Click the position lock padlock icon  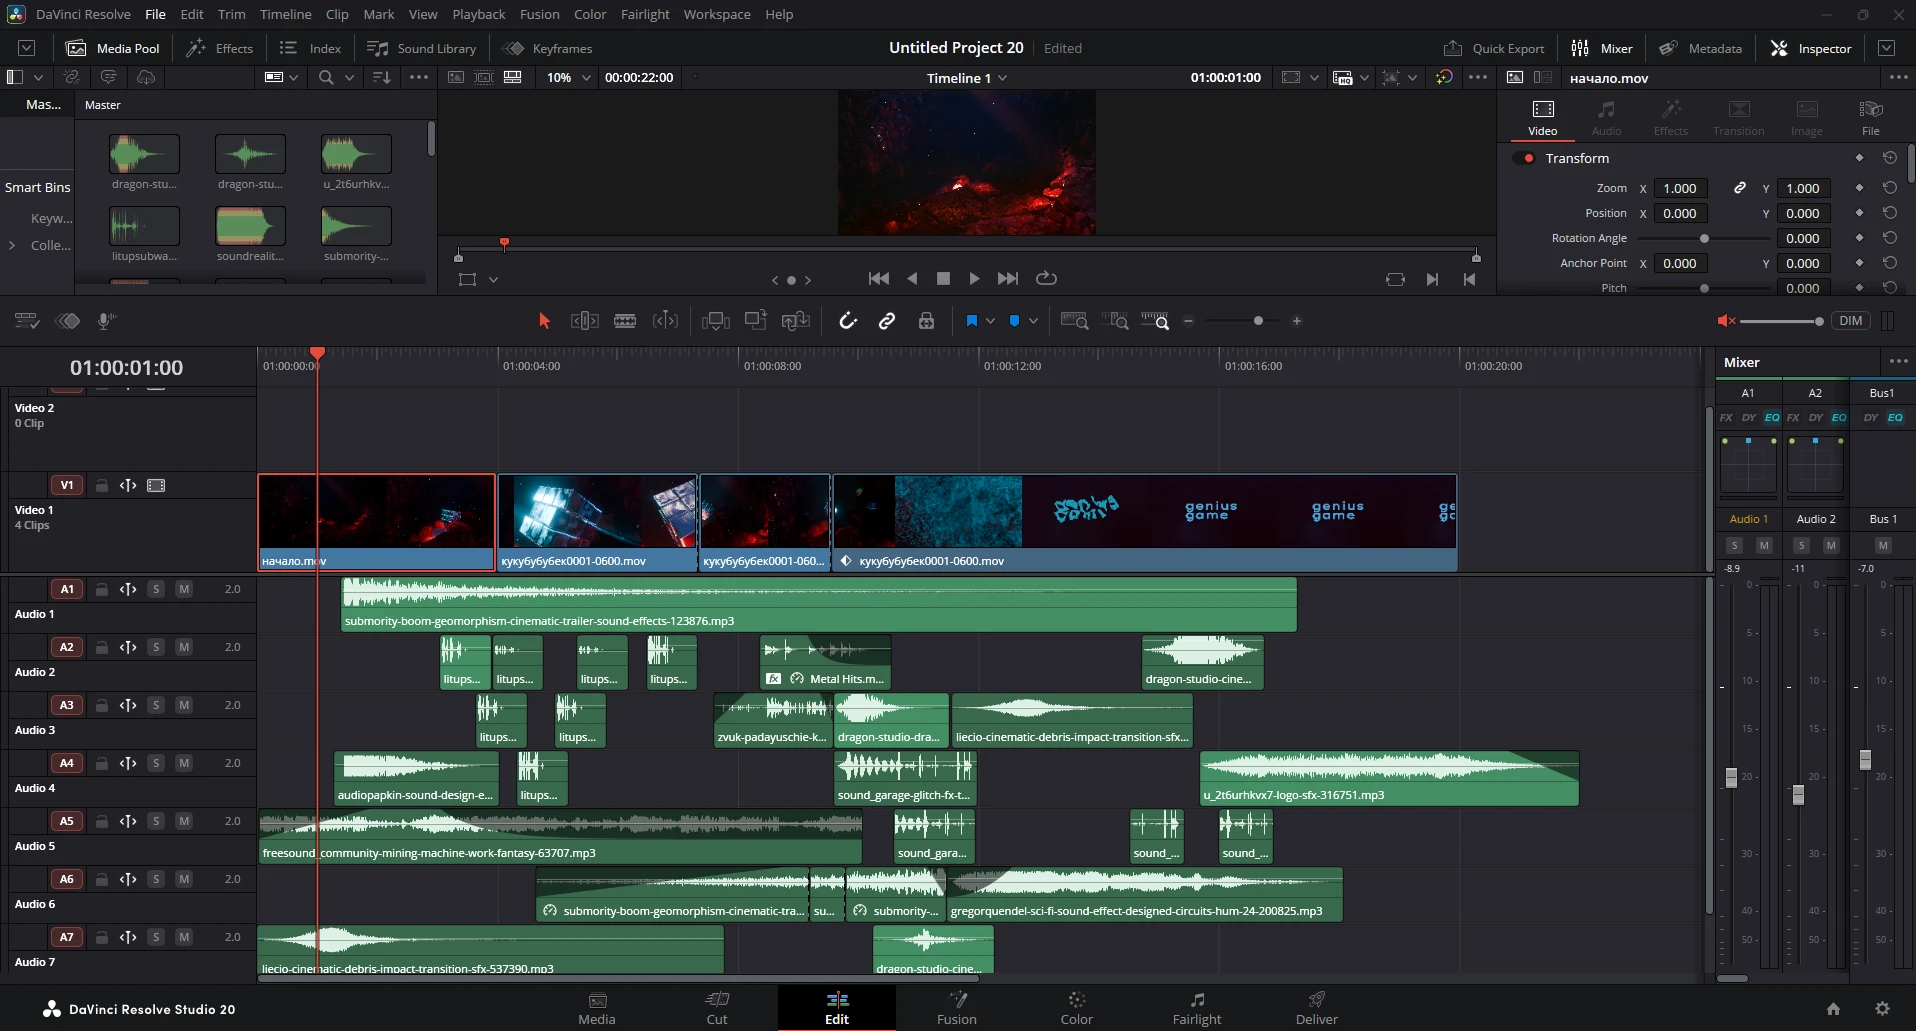(x=926, y=321)
